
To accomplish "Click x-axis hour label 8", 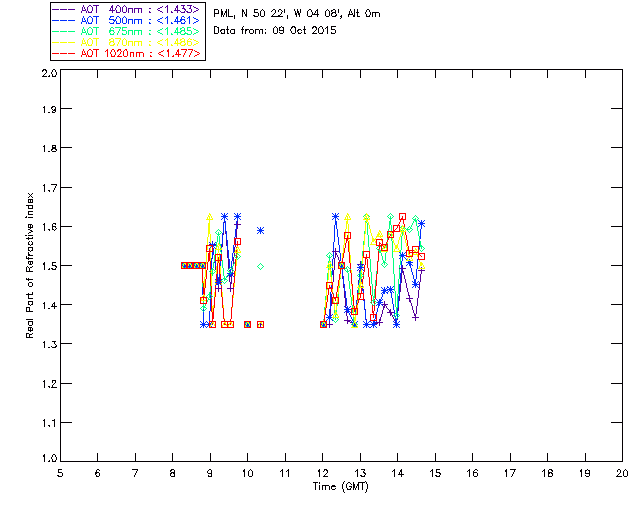I will (x=173, y=473).
